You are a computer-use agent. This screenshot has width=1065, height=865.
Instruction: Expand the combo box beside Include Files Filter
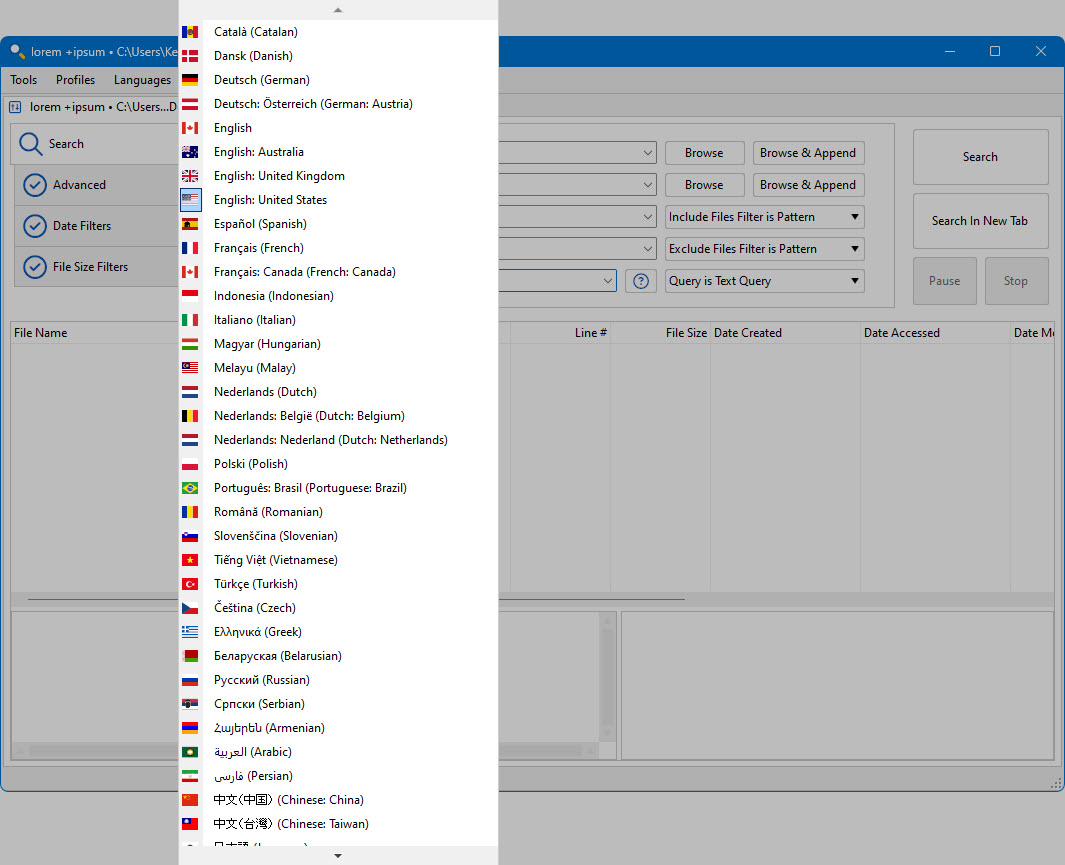tap(647, 217)
